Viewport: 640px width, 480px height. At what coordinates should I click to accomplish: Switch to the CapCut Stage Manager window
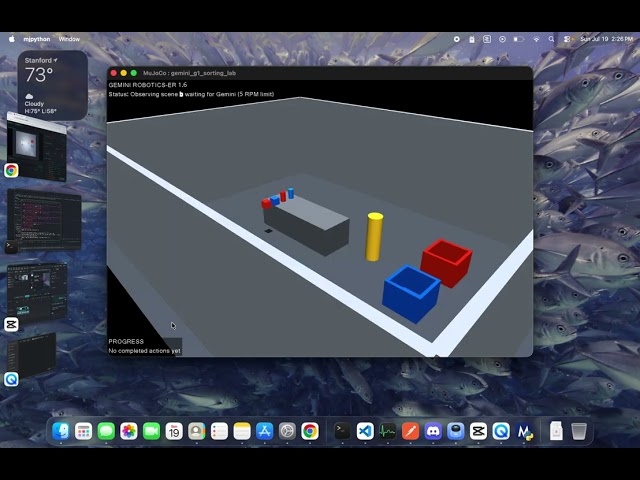point(37,292)
